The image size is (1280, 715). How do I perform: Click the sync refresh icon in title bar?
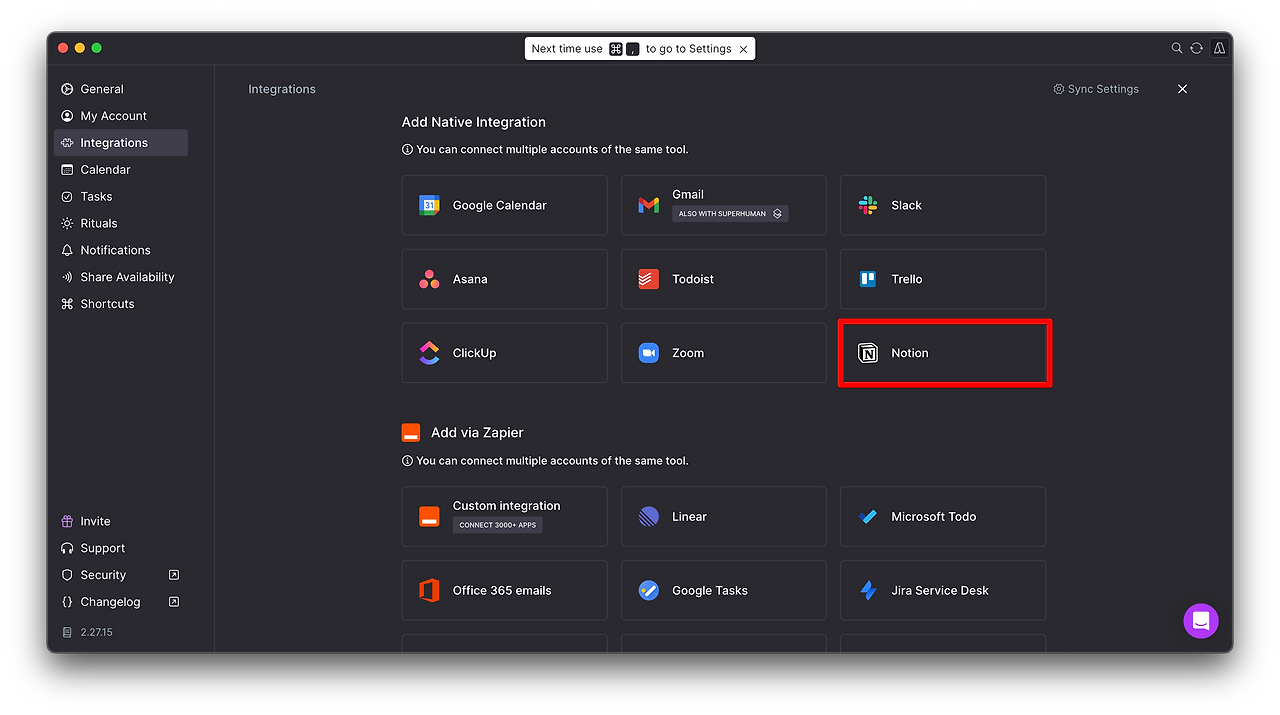1196,48
